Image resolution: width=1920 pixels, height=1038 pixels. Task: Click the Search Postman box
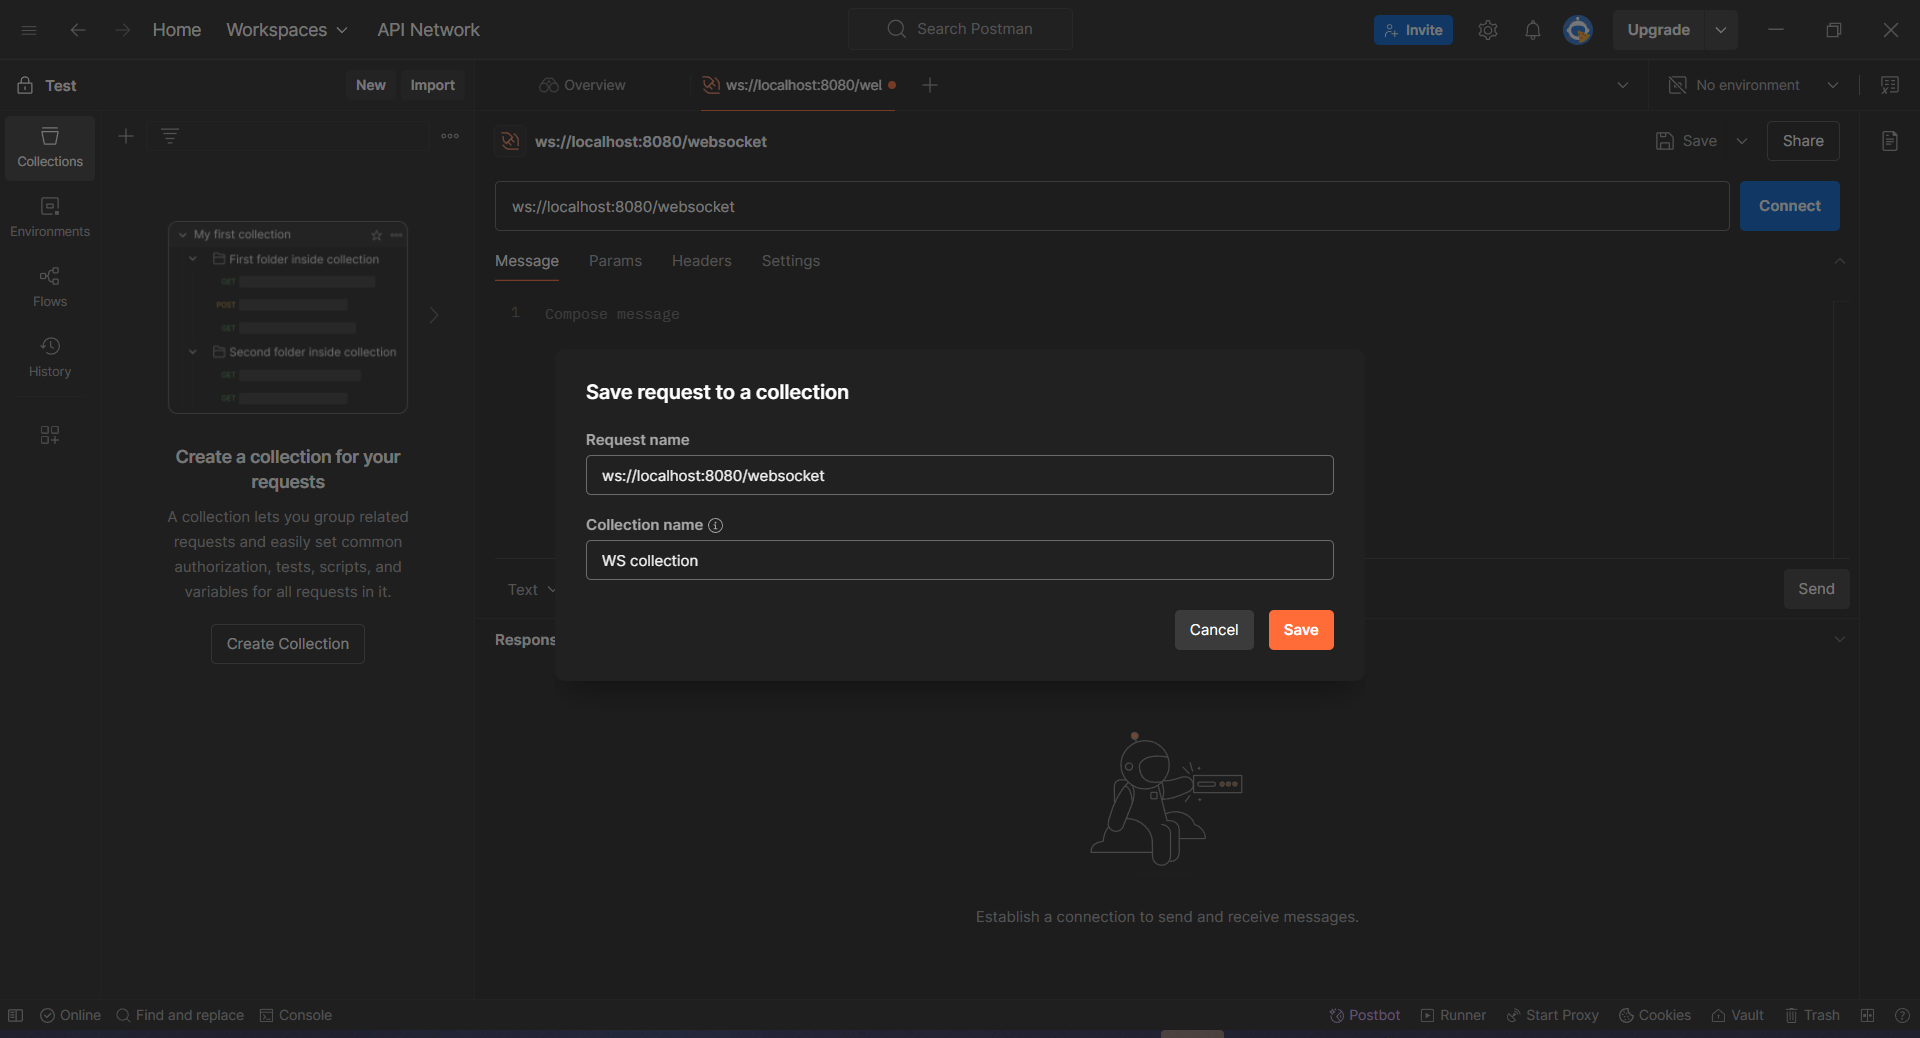[x=960, y=29]
